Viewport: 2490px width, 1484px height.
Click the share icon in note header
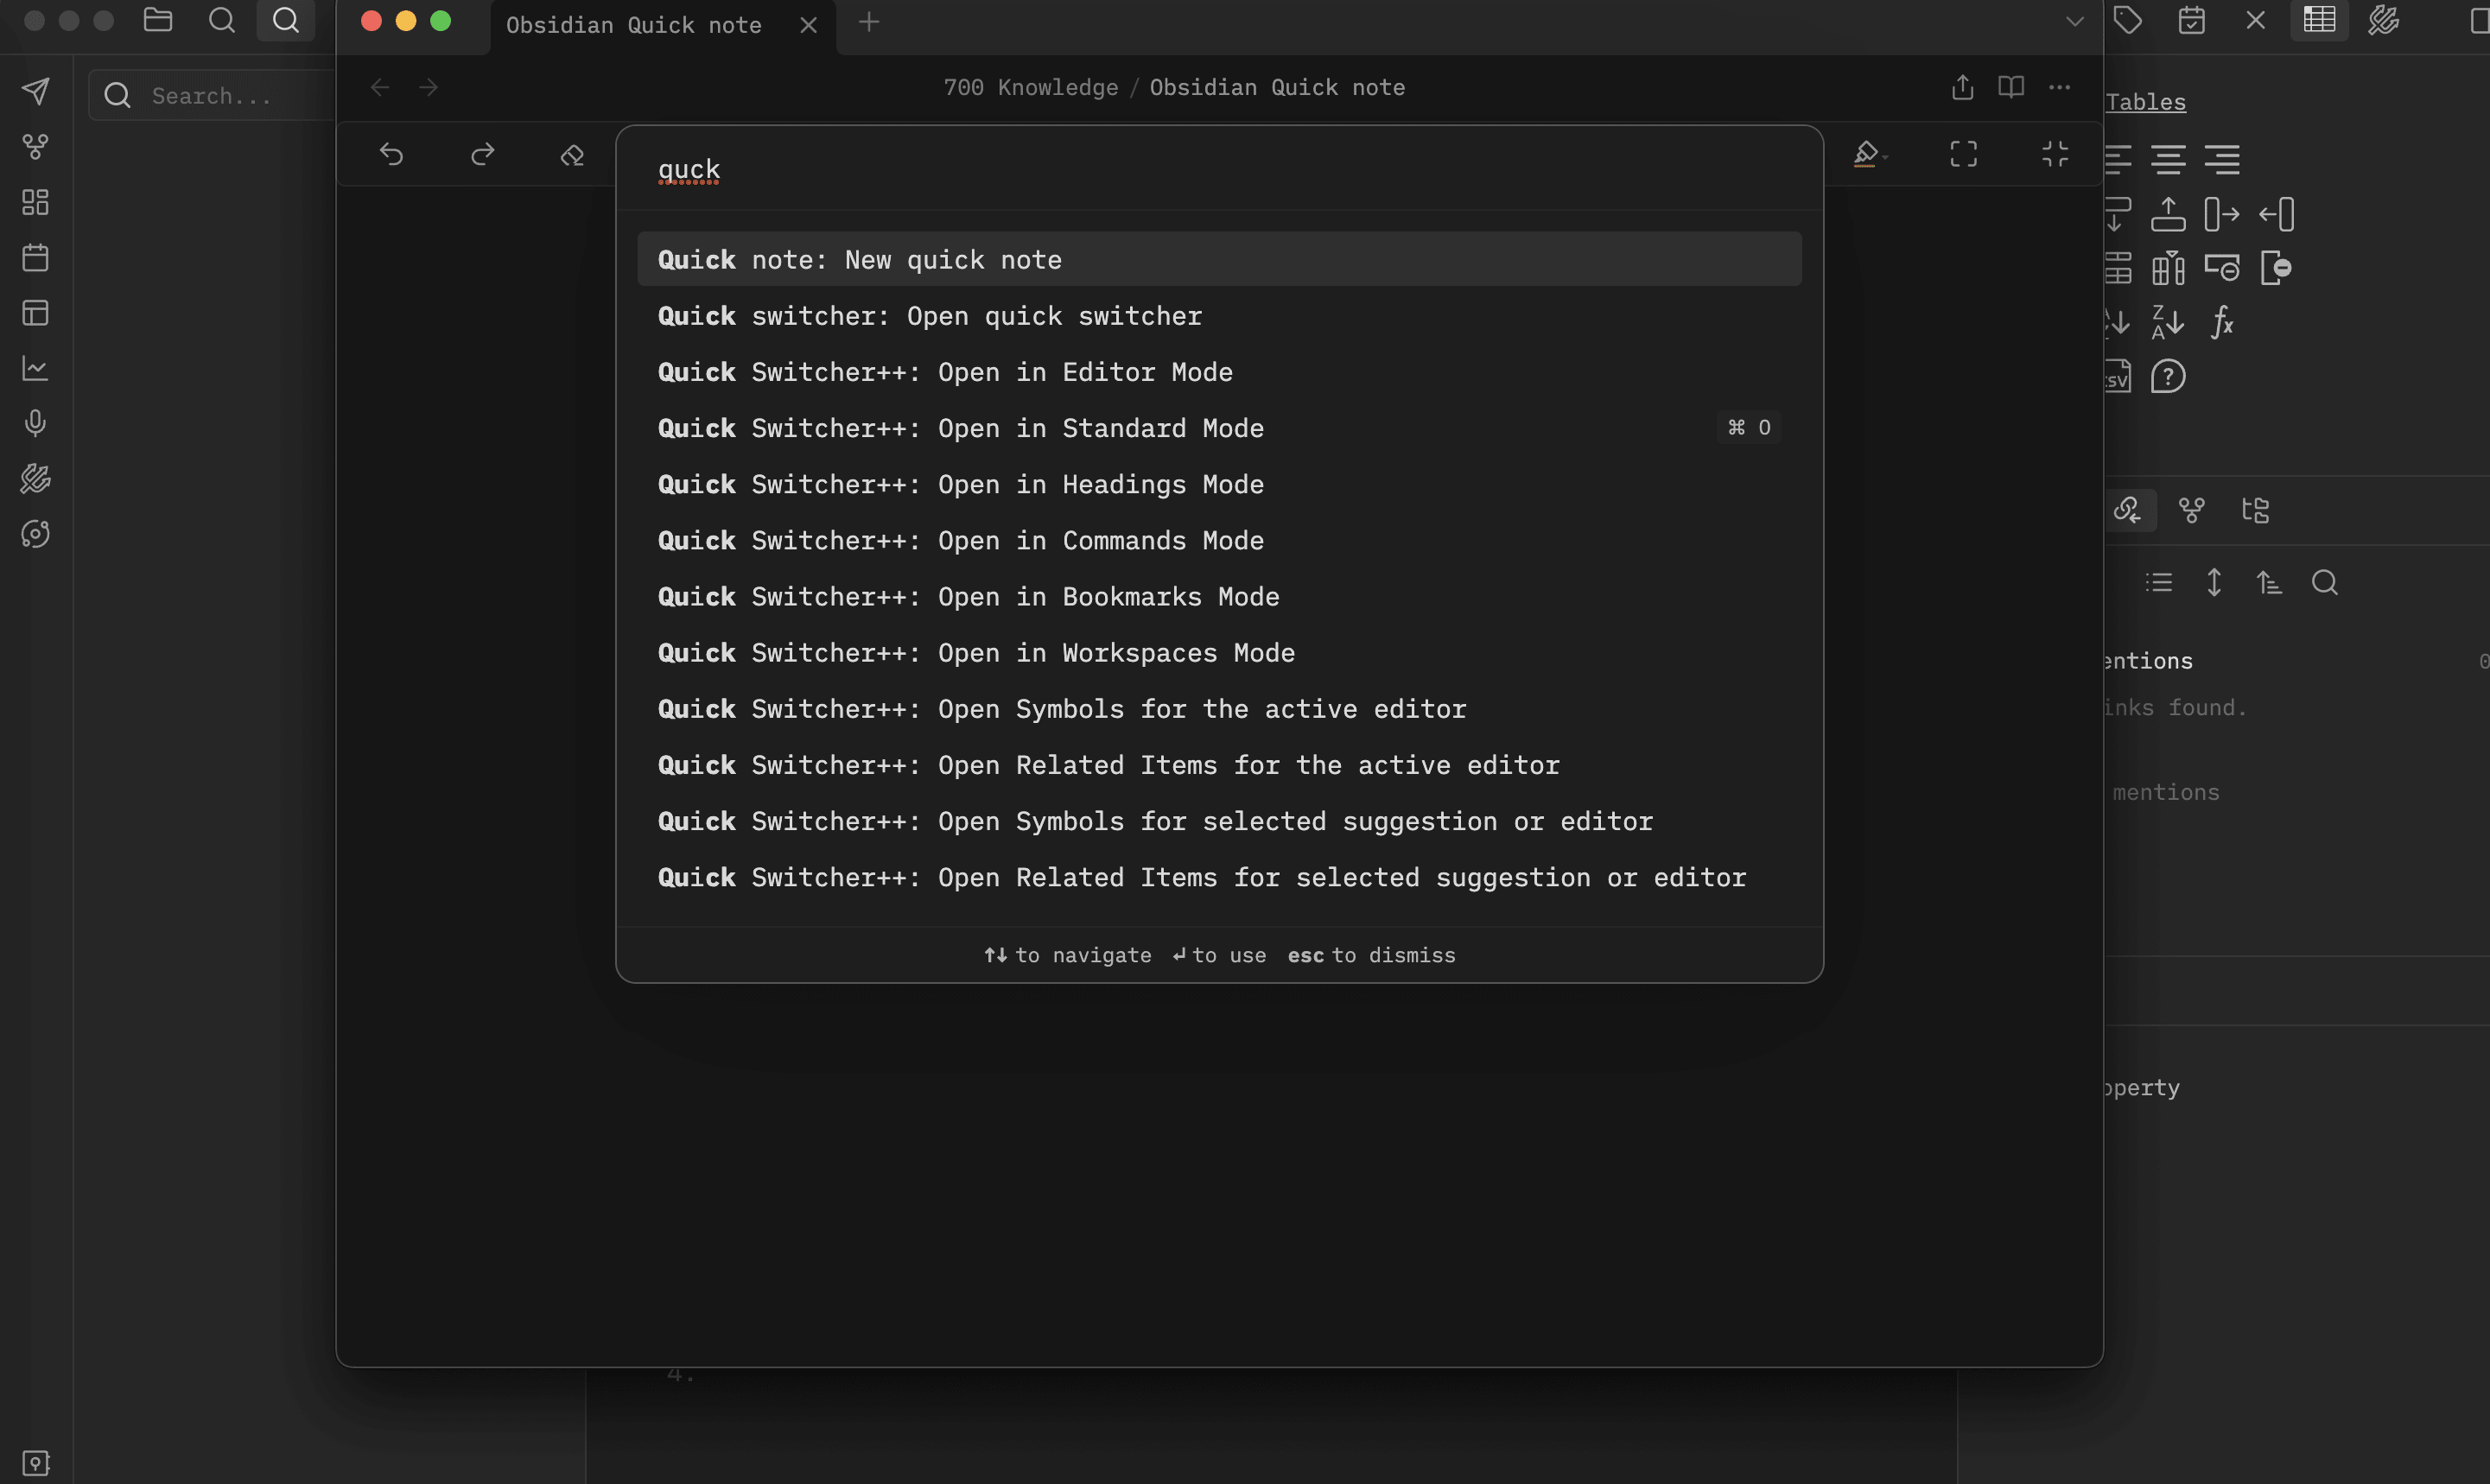tap(1963, 88)
